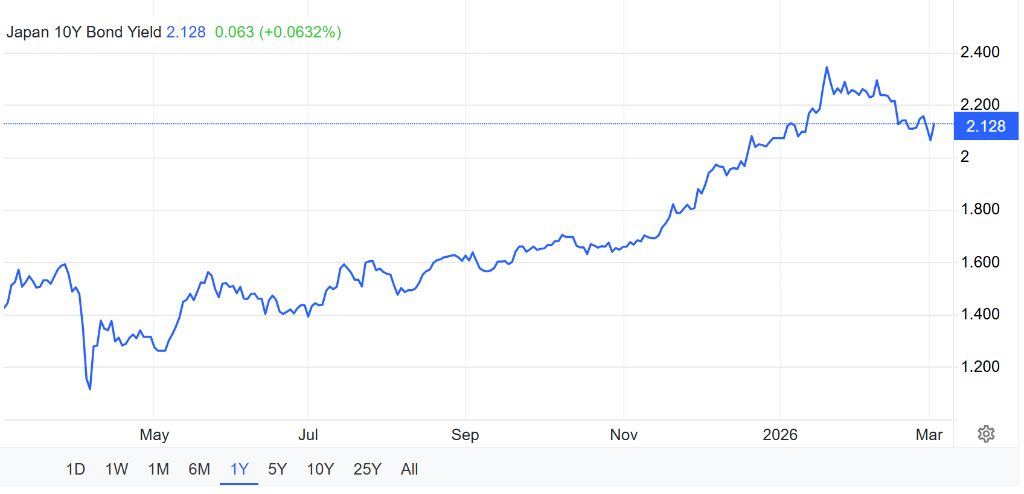Click the Jul label on time axis

309,435
